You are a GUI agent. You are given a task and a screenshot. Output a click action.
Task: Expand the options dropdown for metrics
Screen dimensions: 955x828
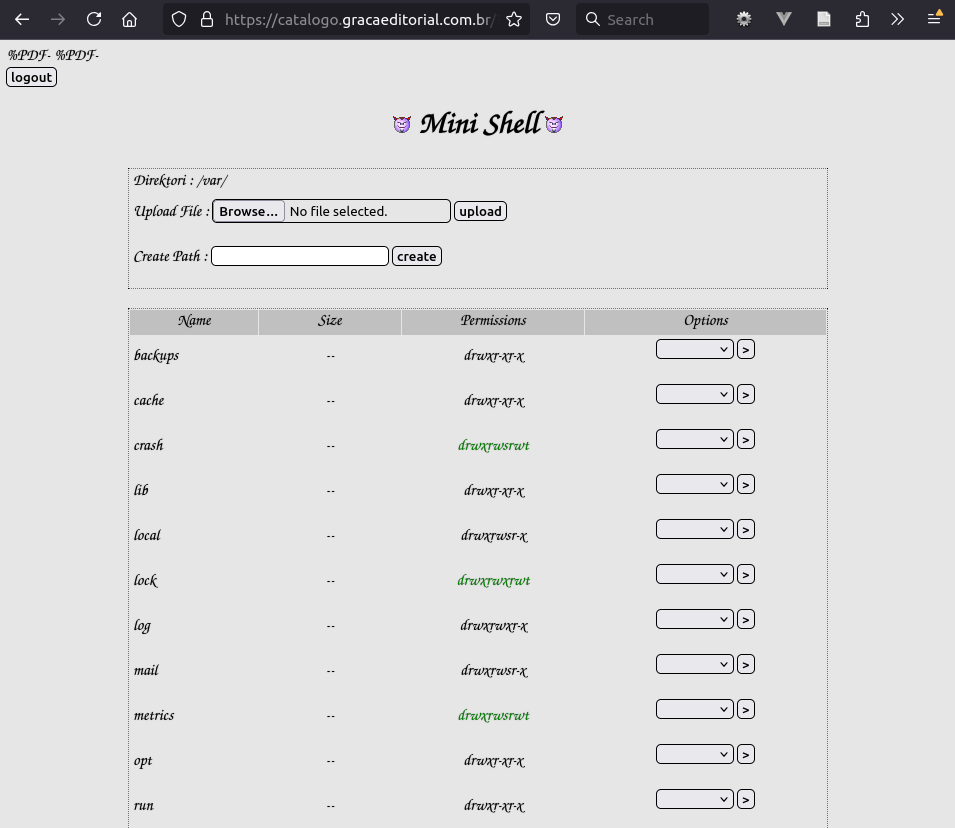click(x=694, y=709)
